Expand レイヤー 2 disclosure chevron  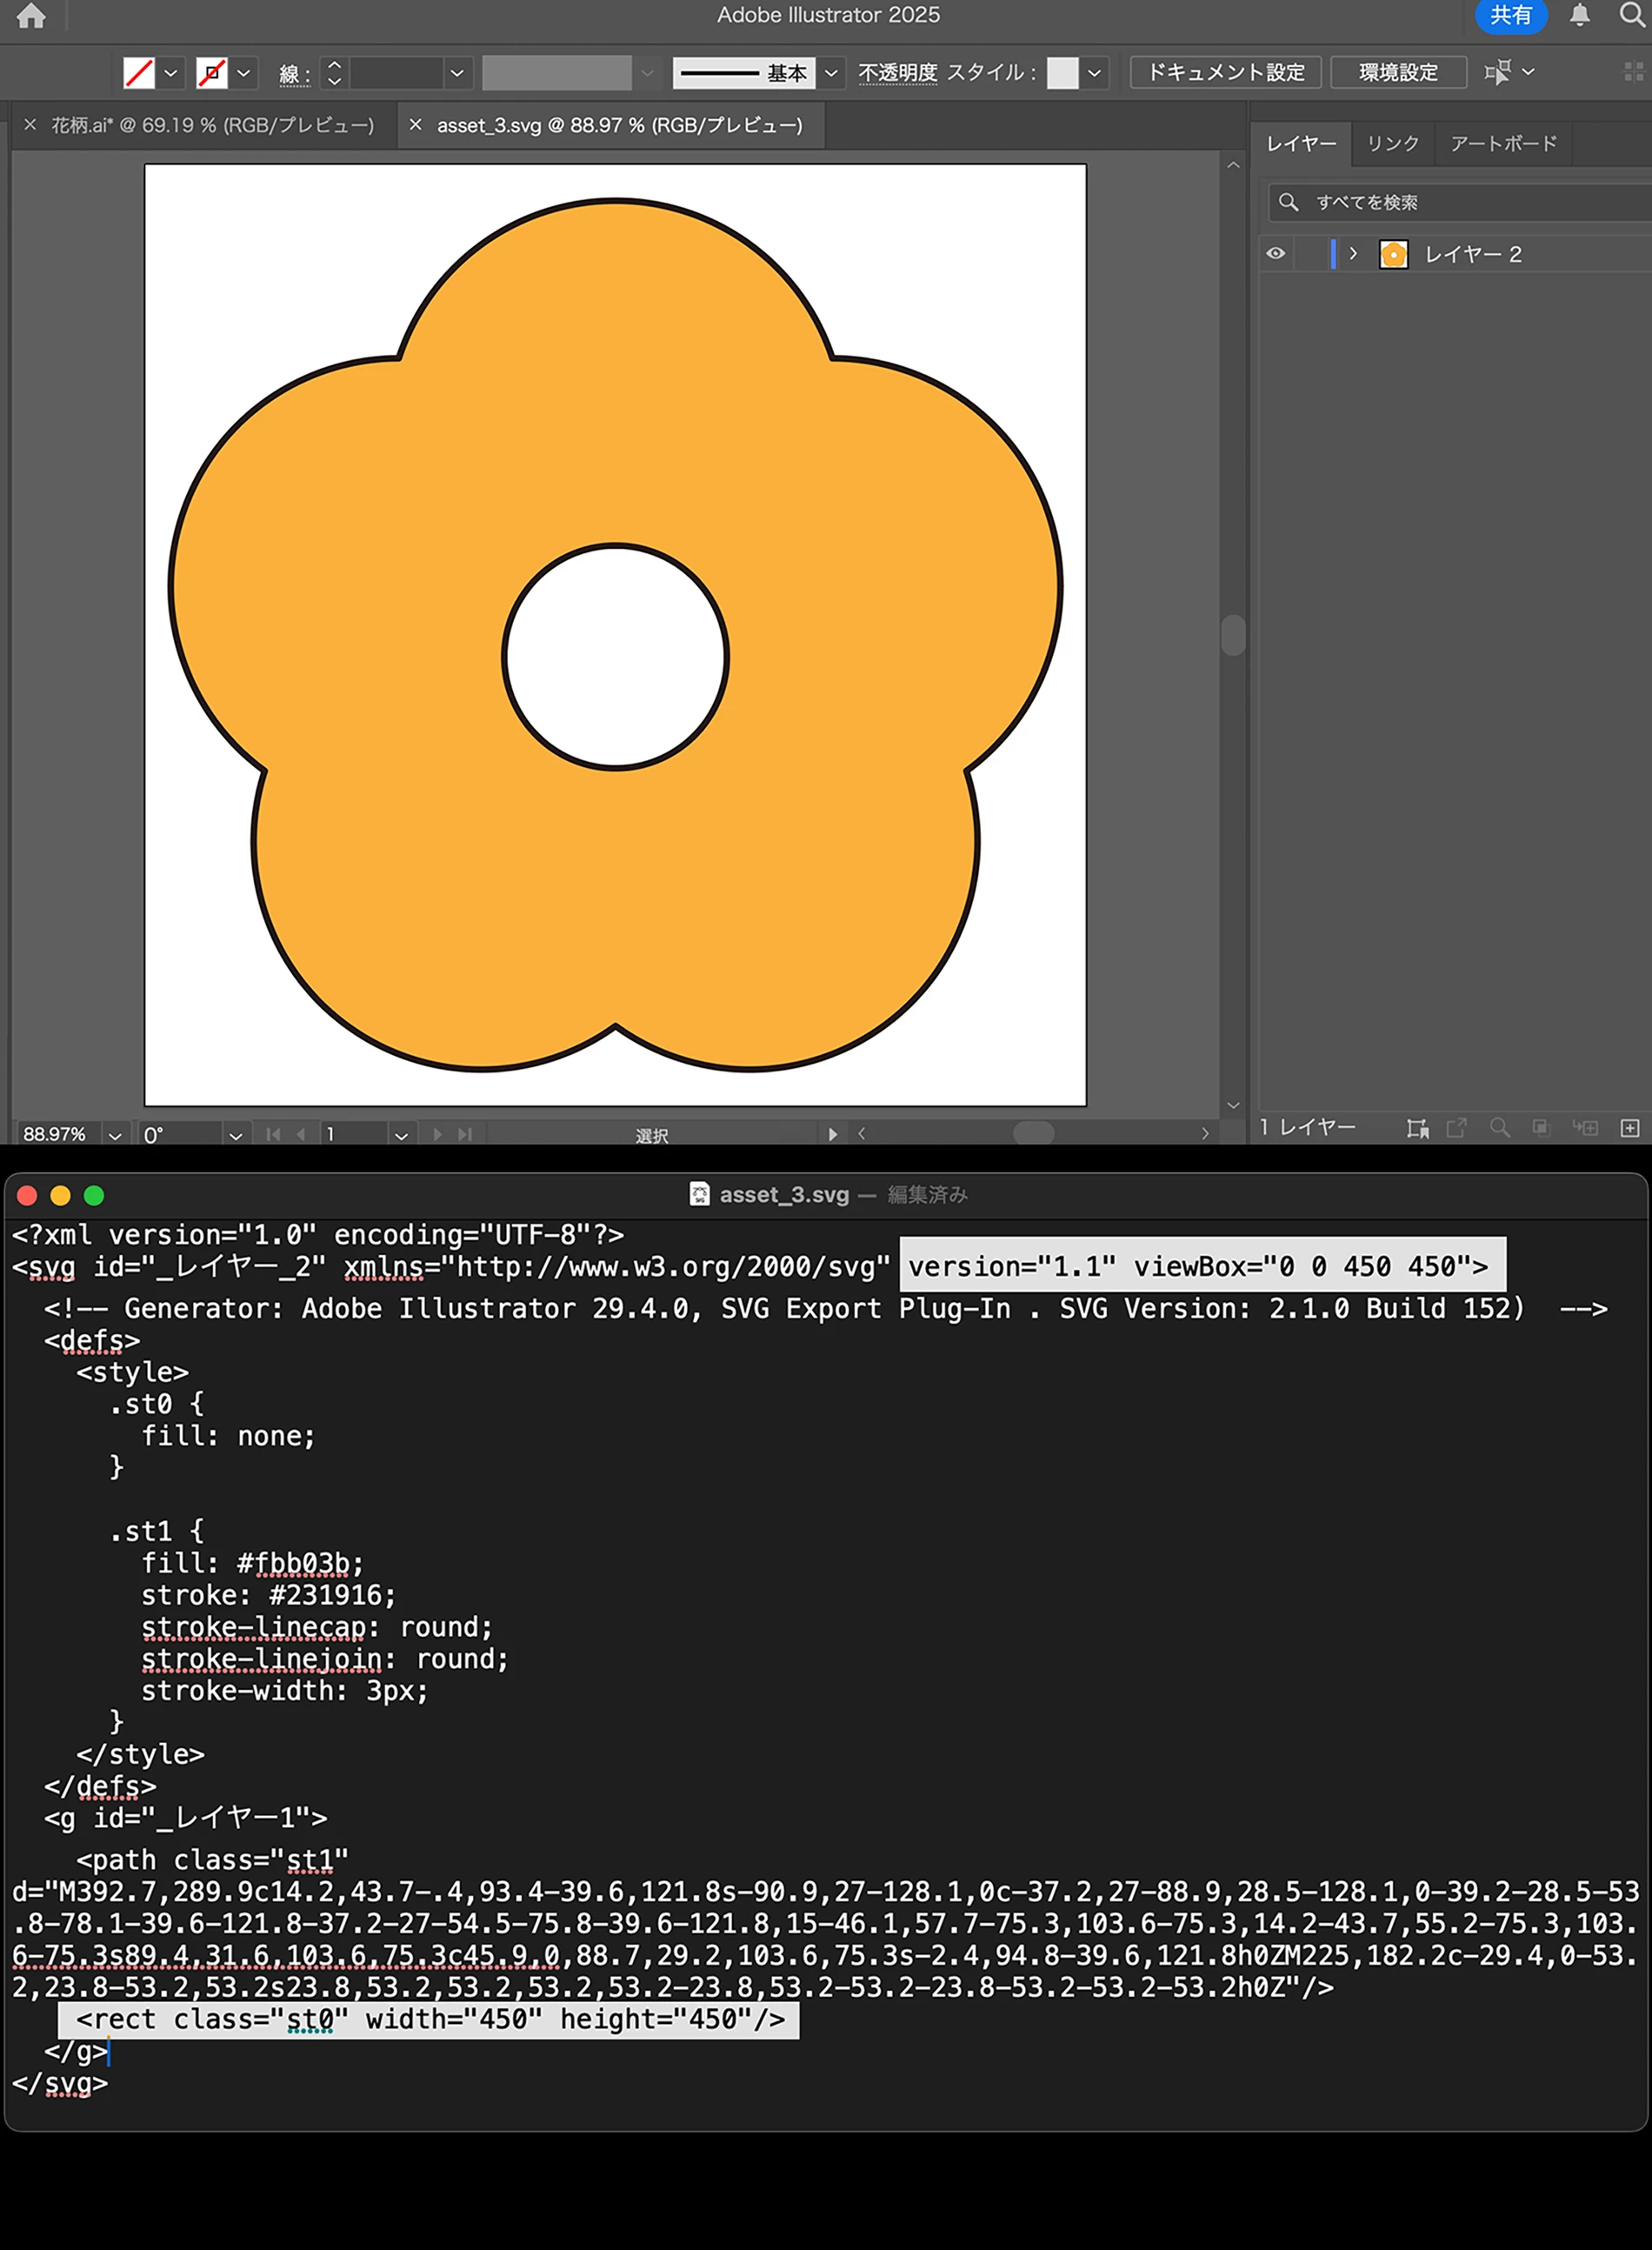tap(1353, 254)
